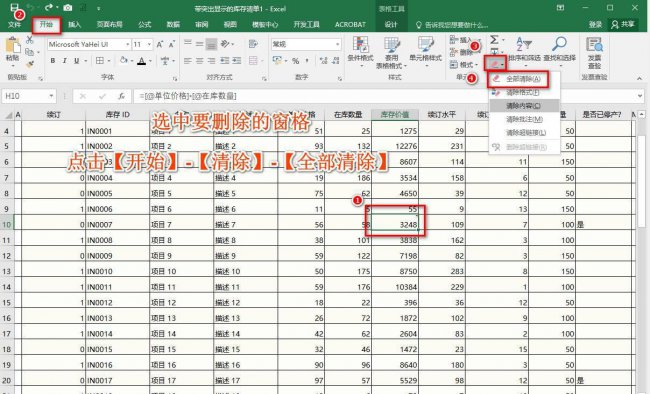650x394 pixels.
Task: Align text left
Action: [188, 61]
